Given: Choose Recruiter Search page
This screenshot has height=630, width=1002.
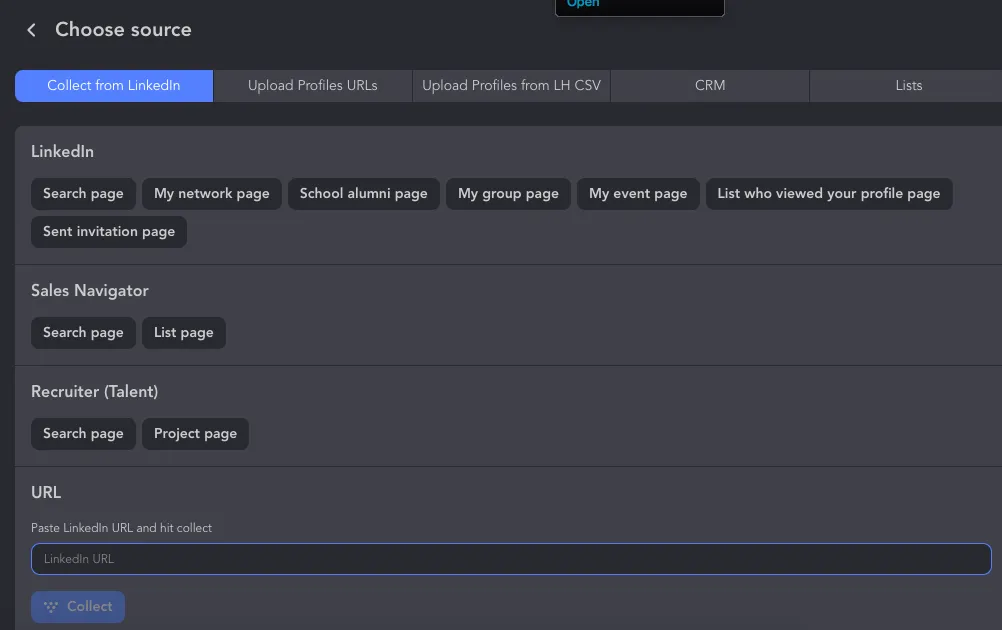Looking at the screenshot, I should [x=83, y=434].
